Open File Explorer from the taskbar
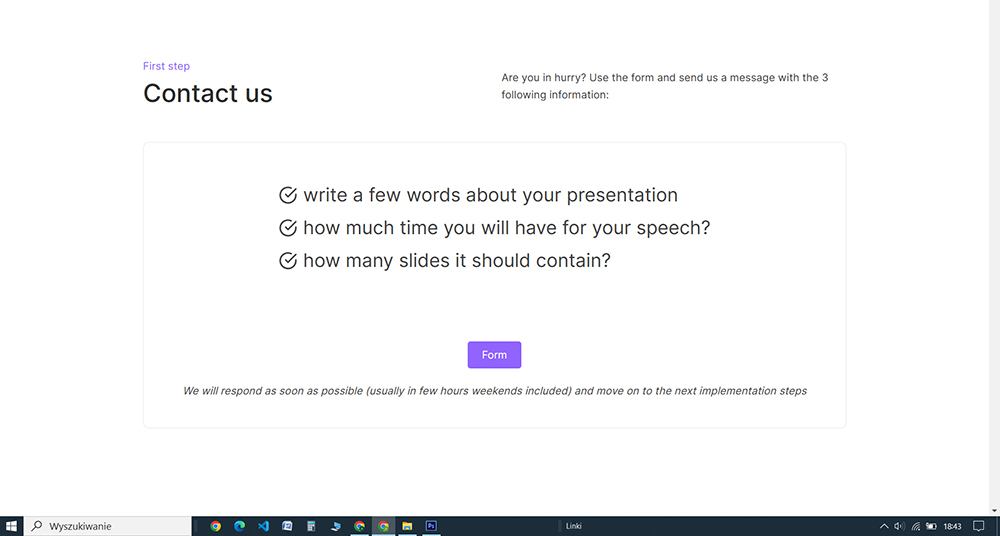 point(407,526)
